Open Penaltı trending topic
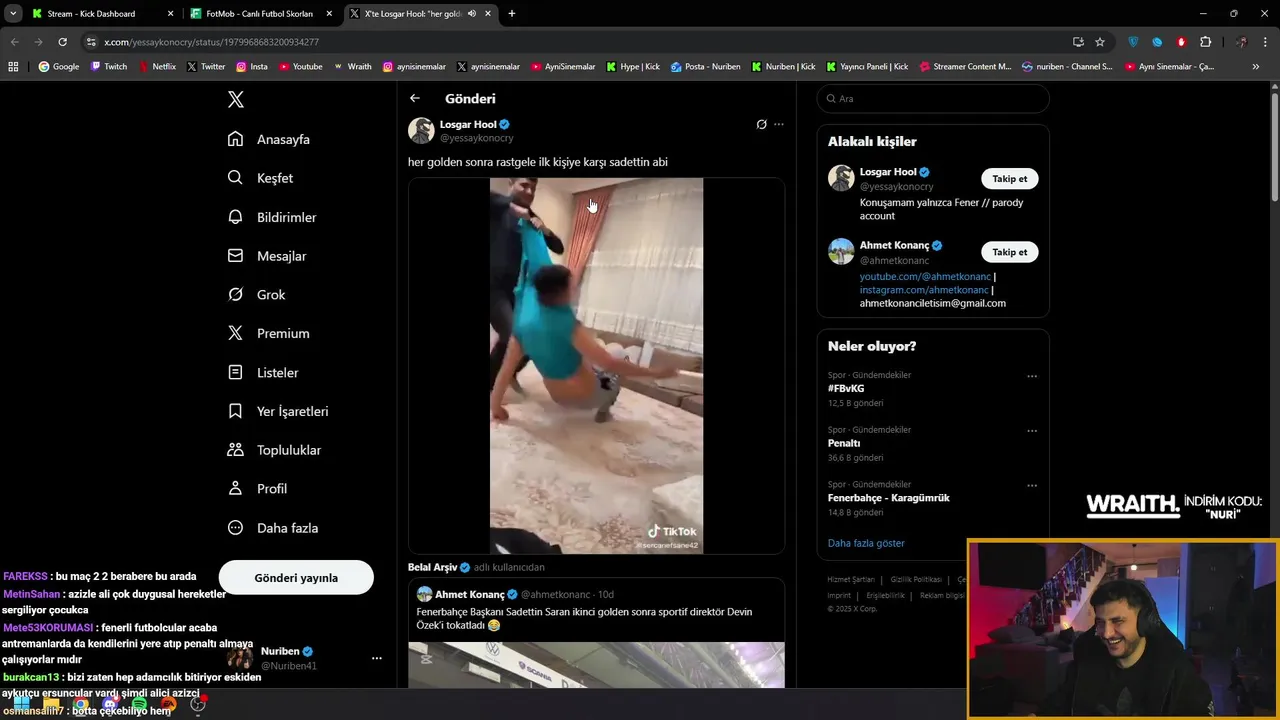This screenshot has height=720, width=1280. (x=844, y=443)
